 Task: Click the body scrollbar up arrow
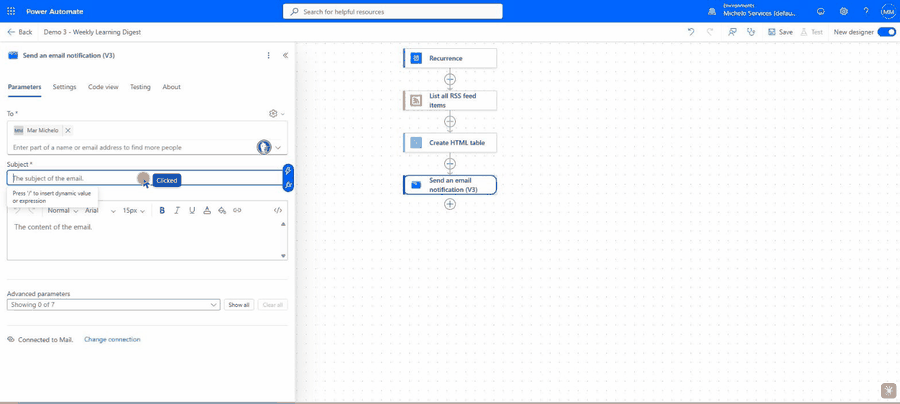(x=283, y=224)
